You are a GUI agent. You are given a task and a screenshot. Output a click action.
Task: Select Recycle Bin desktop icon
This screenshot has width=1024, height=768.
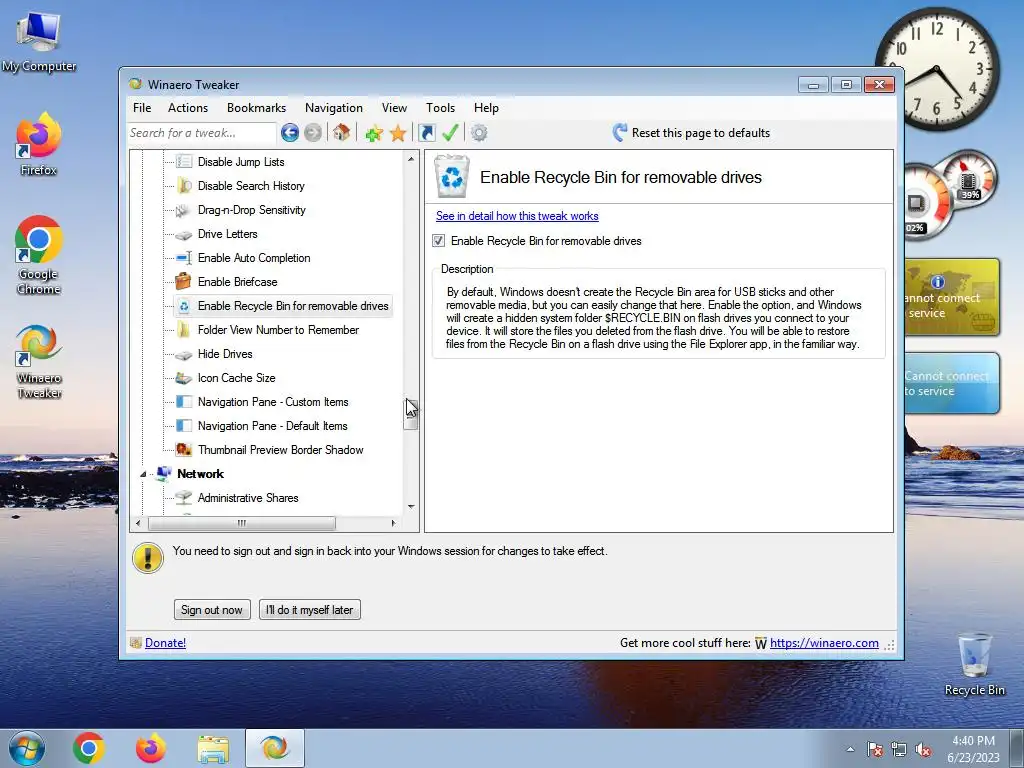click(974, 664)
